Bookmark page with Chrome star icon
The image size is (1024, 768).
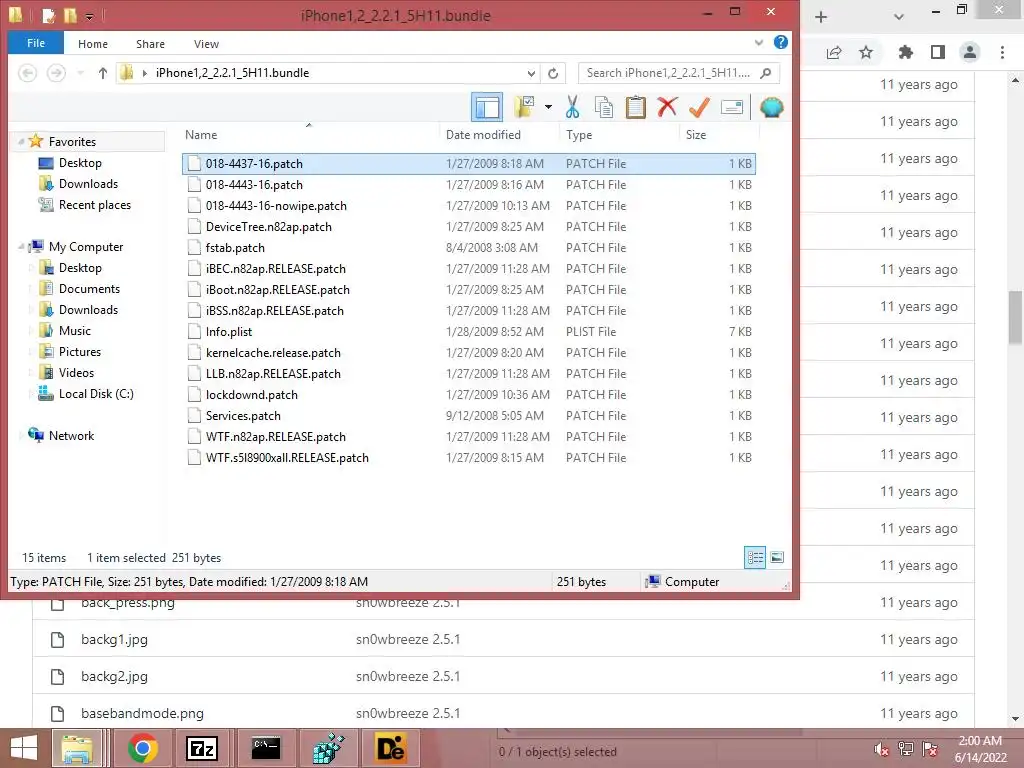coord(866,52)
